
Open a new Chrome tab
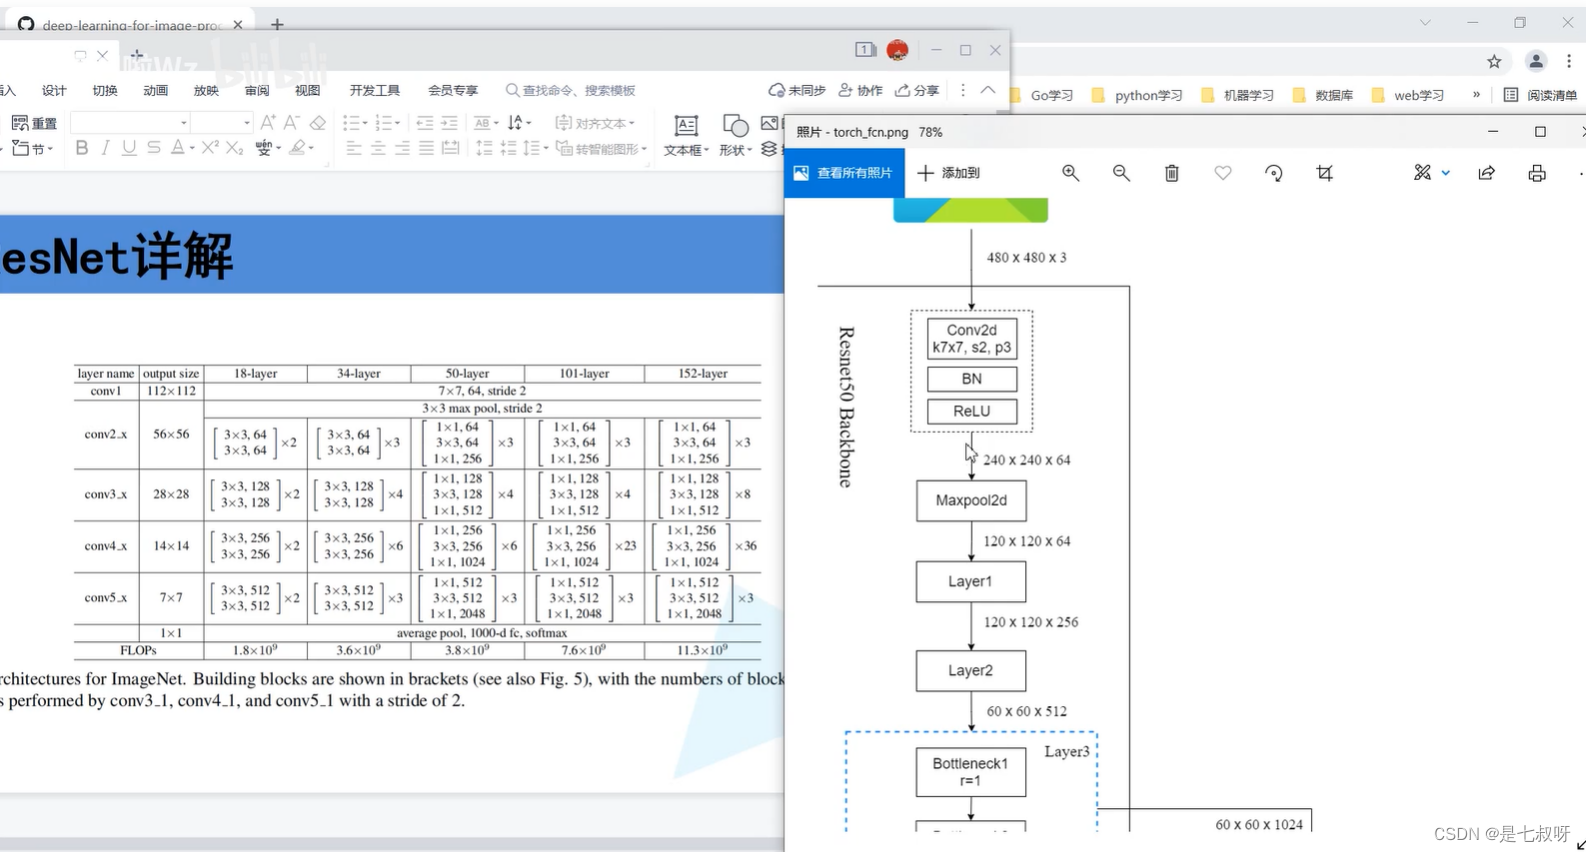pos(277,24)
